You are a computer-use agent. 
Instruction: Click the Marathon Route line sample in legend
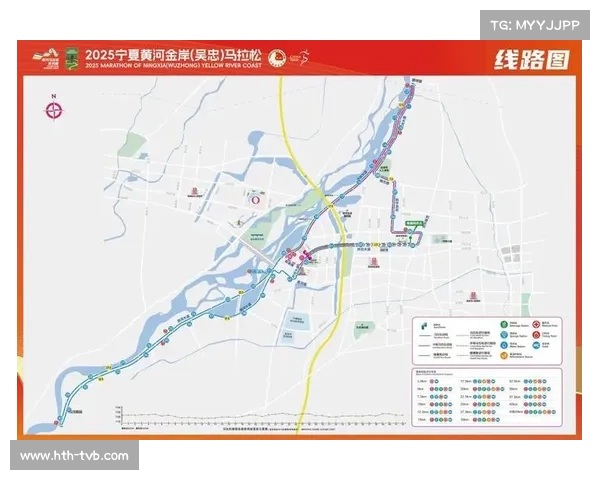(425, 336)
